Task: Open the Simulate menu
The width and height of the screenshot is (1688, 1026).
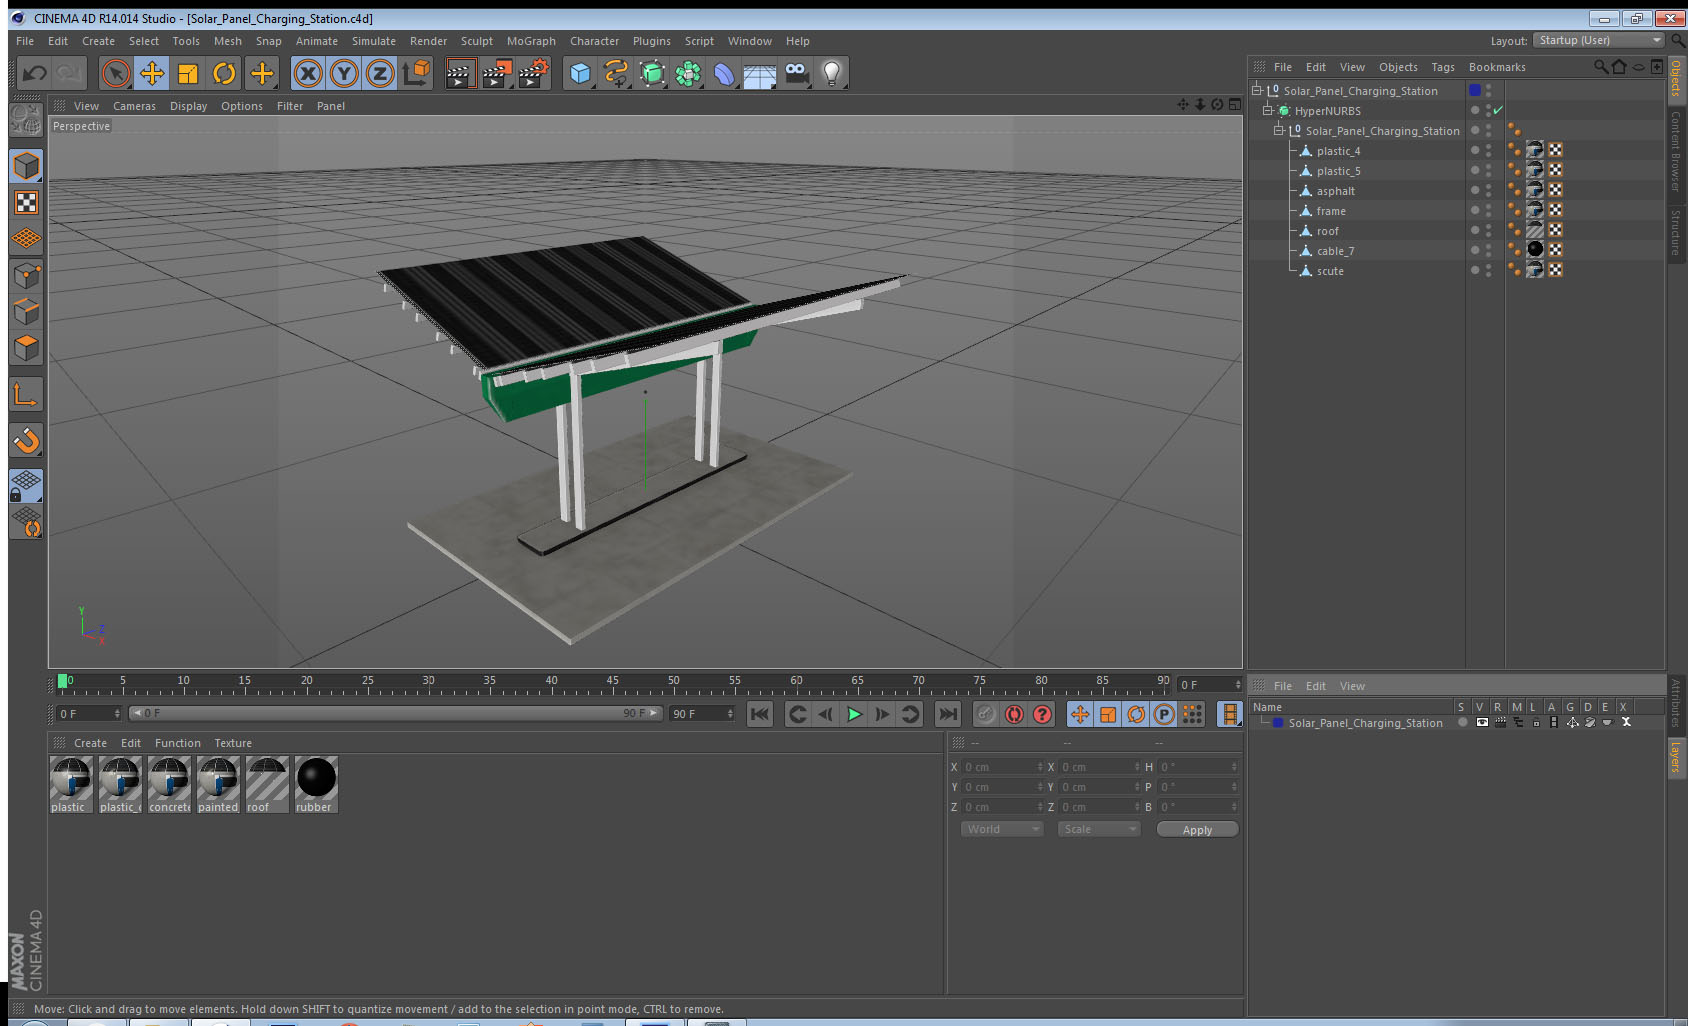Action: (374, 41)
